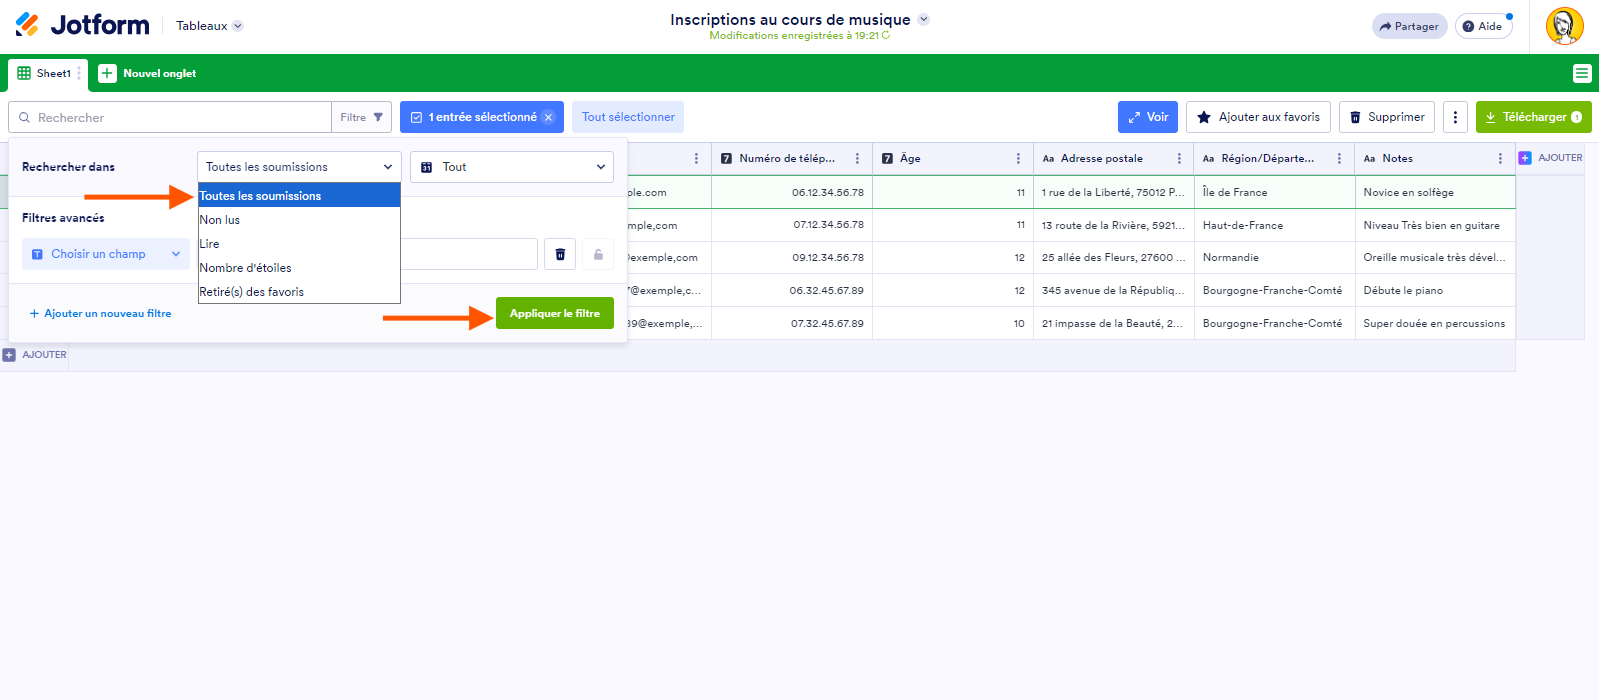Image resolution: width=1599 pixels, height=700 pixels.
Task: Click the Télécharger download button
Action: (1533, 117)
